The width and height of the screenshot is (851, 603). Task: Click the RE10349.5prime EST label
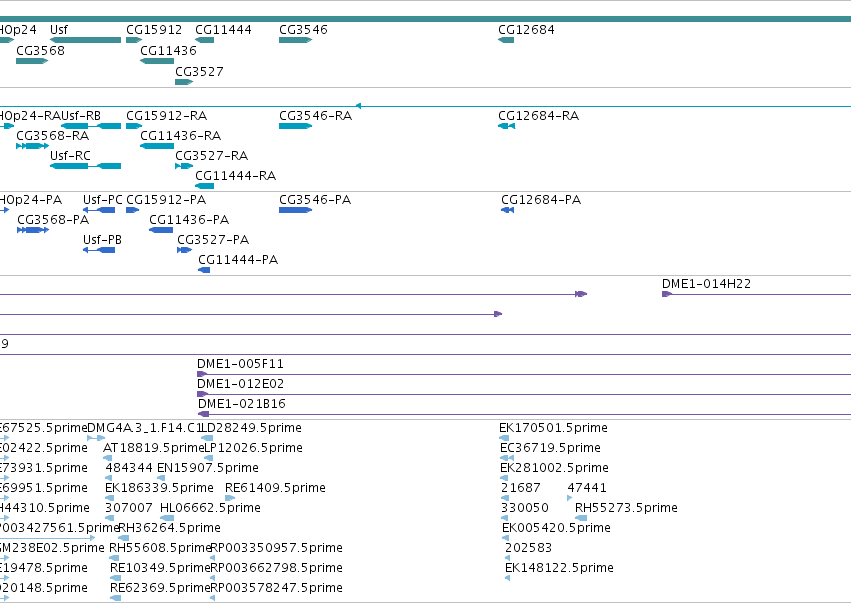[160, 568]
